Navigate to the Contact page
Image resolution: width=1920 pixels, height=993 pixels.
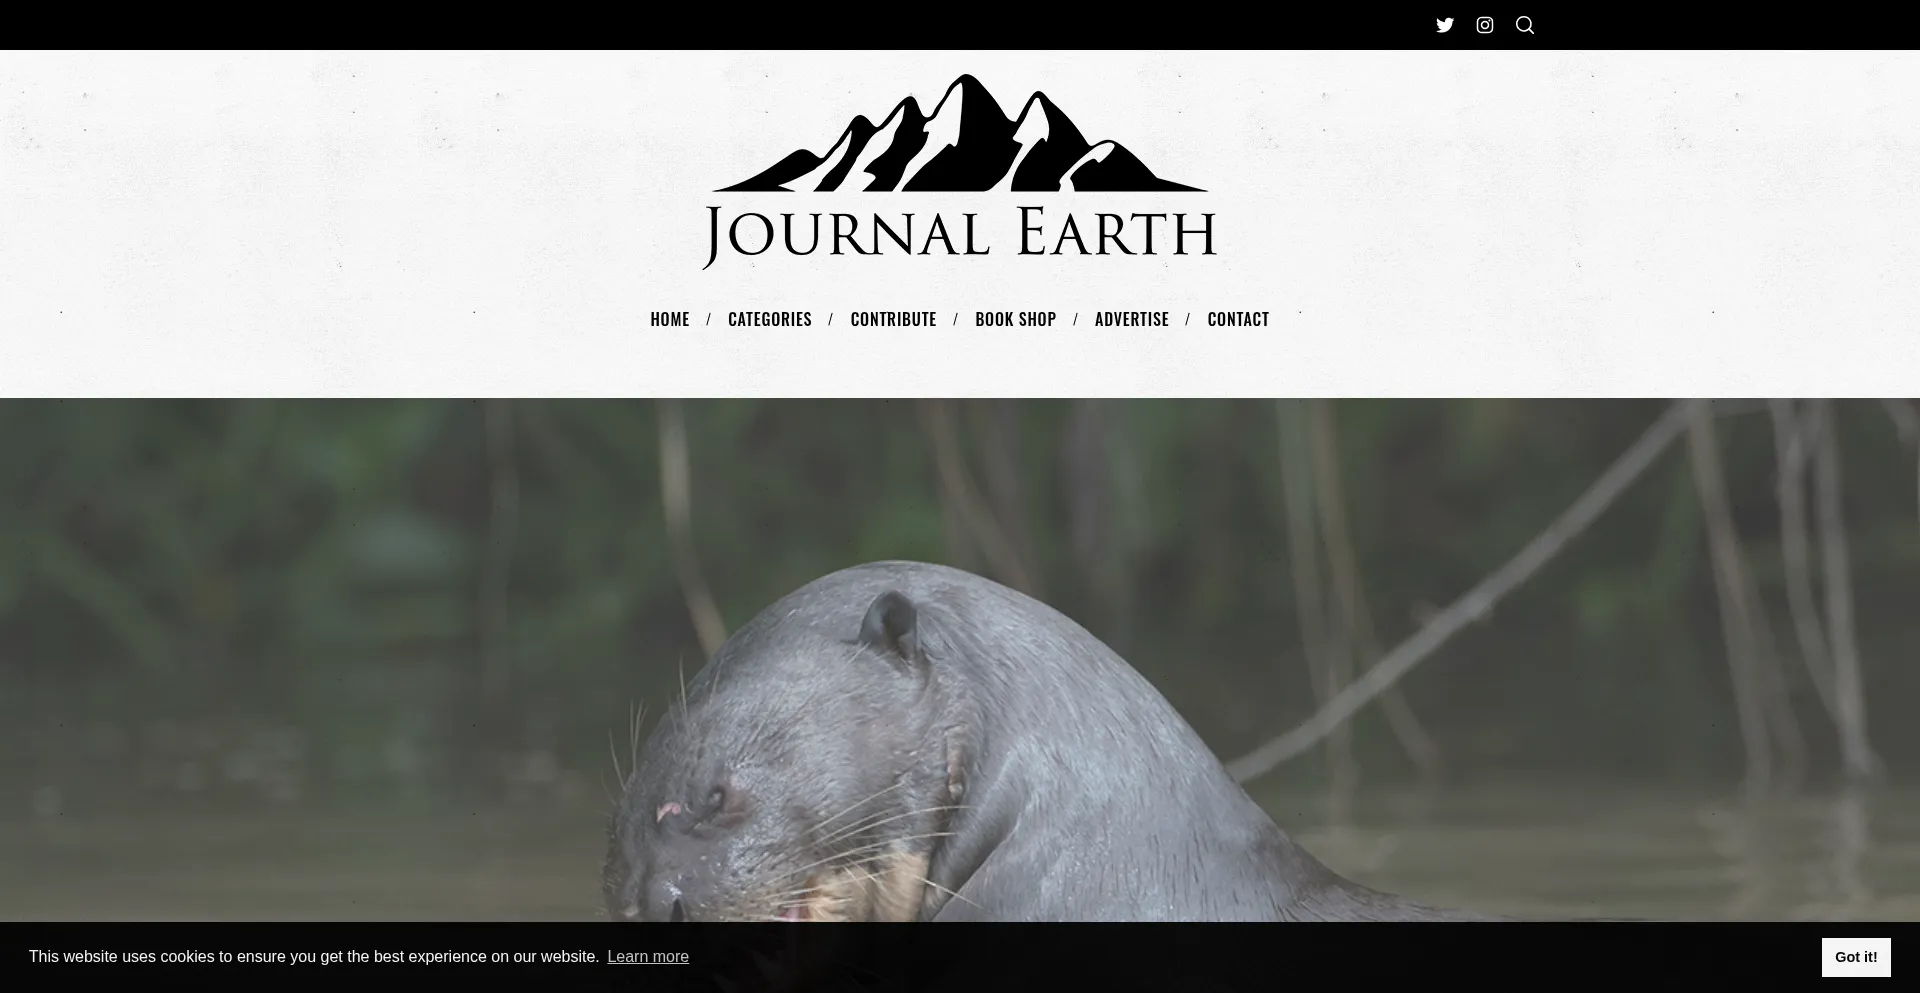click(1238, 319)
